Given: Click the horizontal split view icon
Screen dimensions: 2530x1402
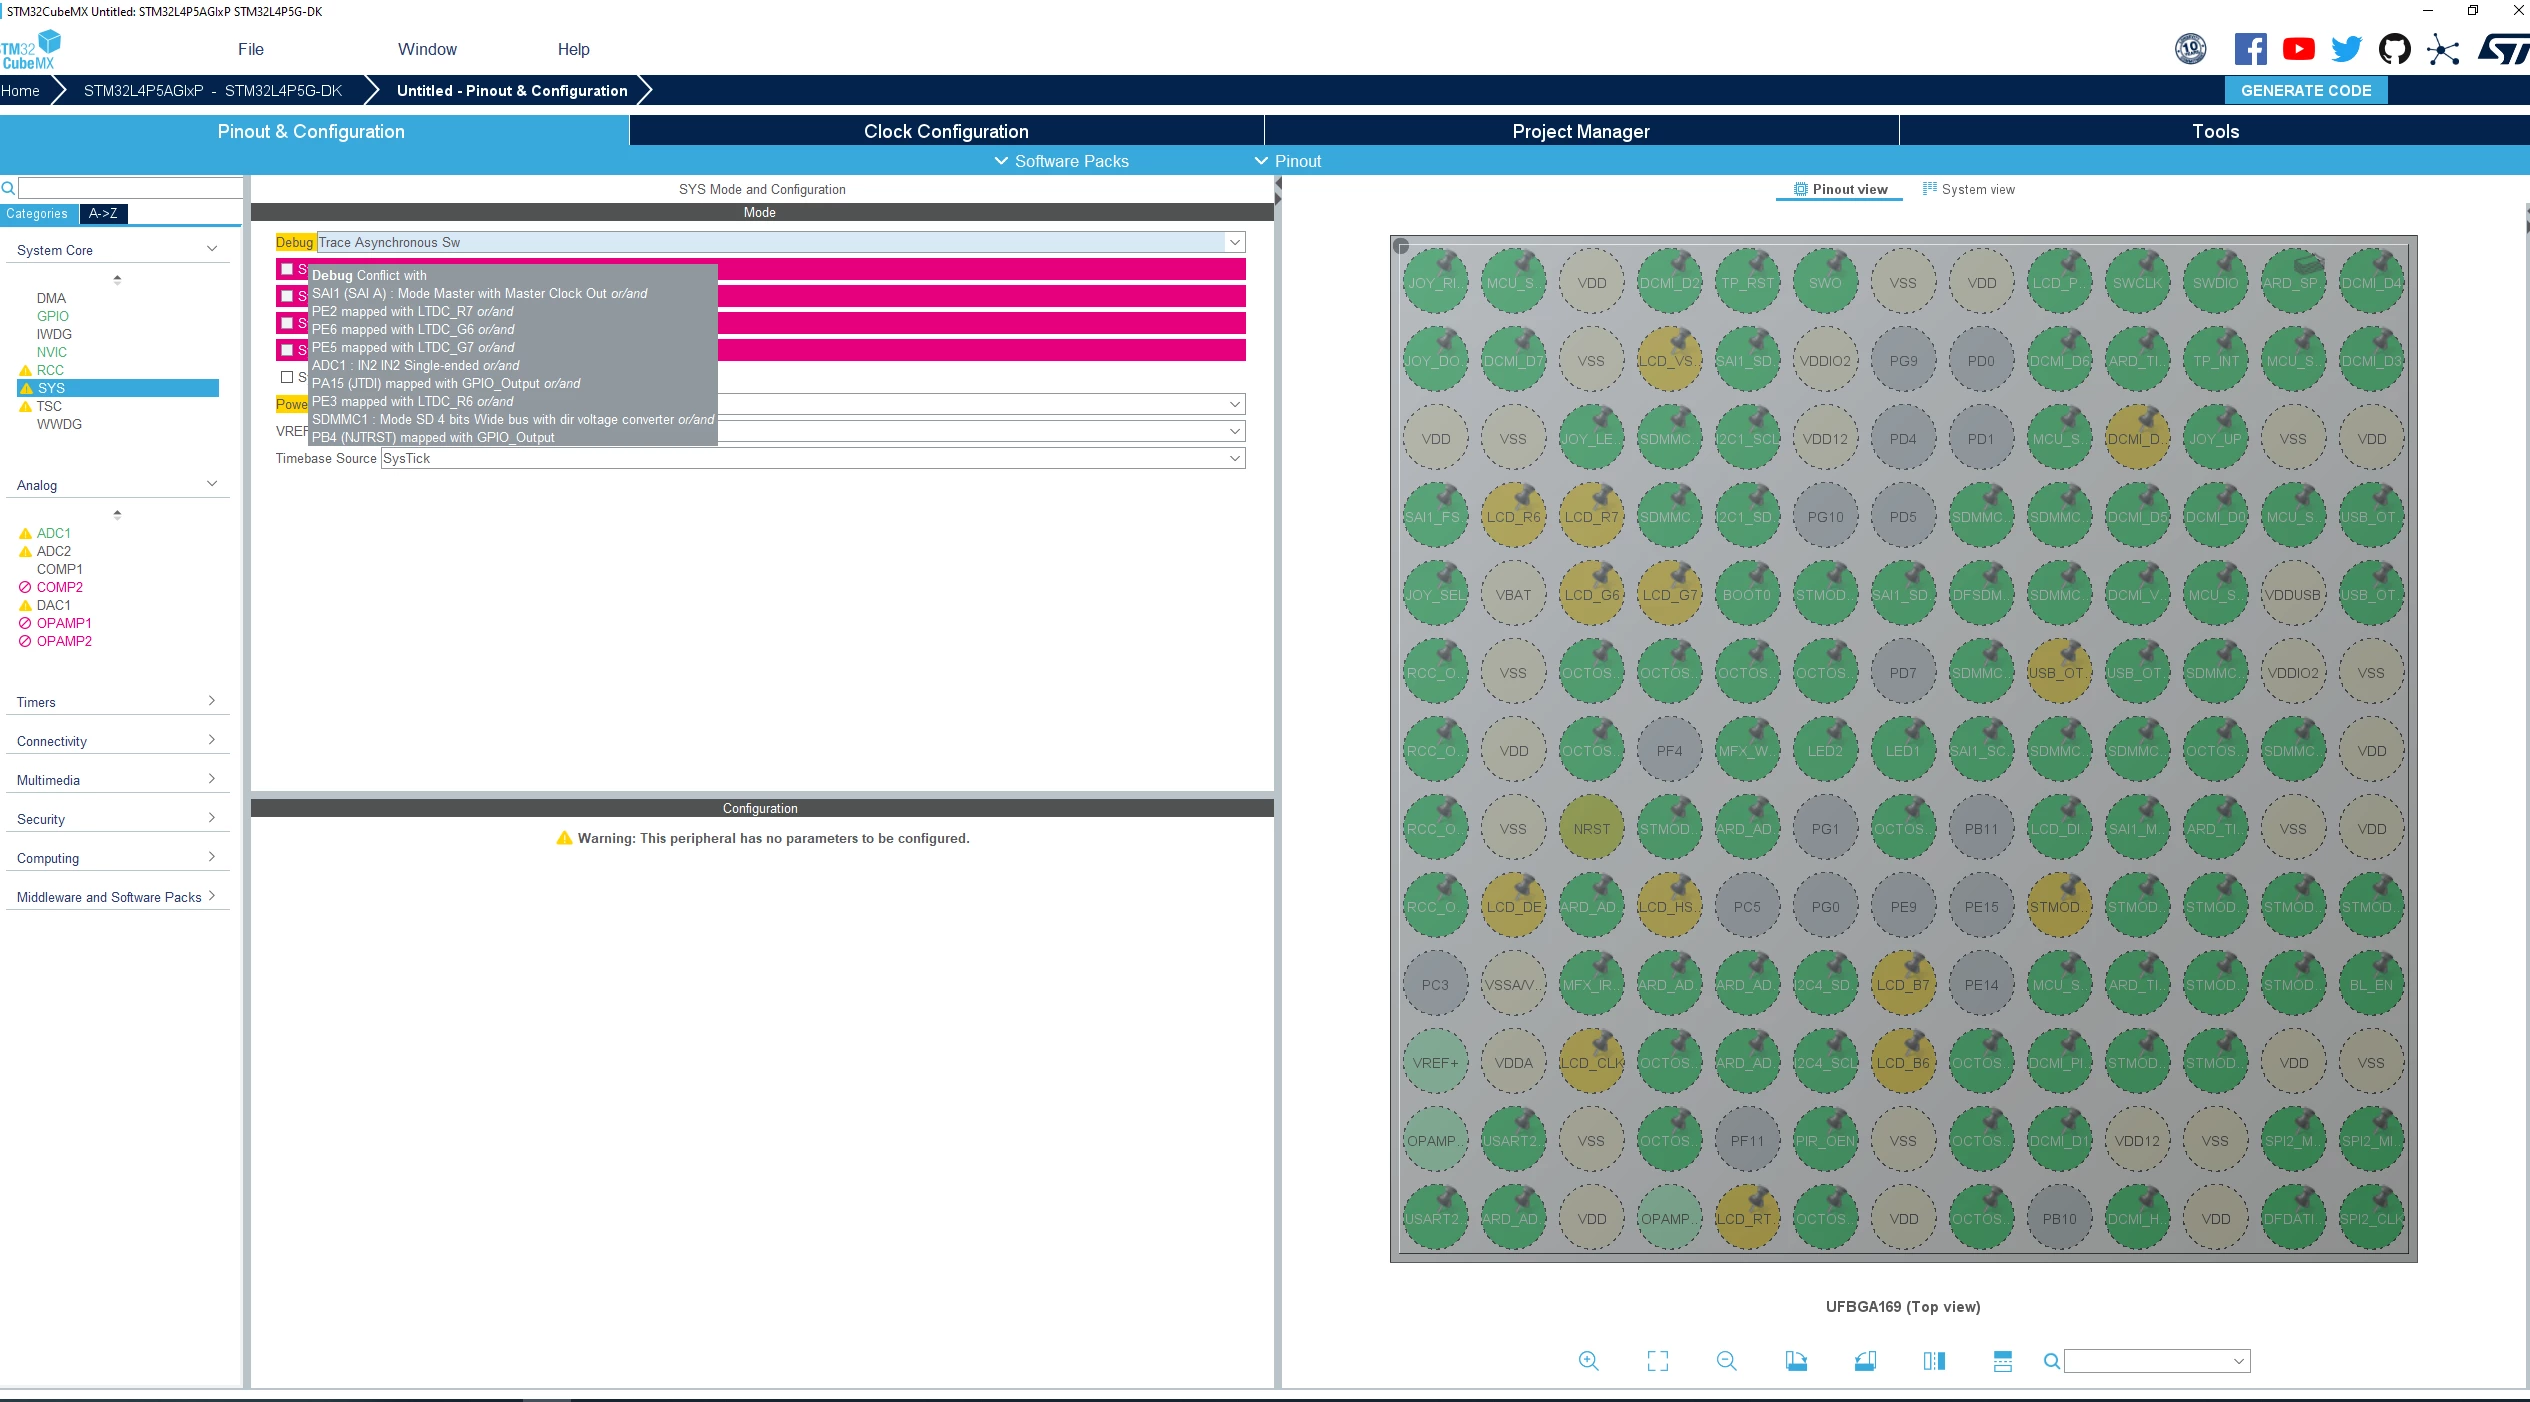Looking at the screenshot, I should [x=2002, y=1360].
